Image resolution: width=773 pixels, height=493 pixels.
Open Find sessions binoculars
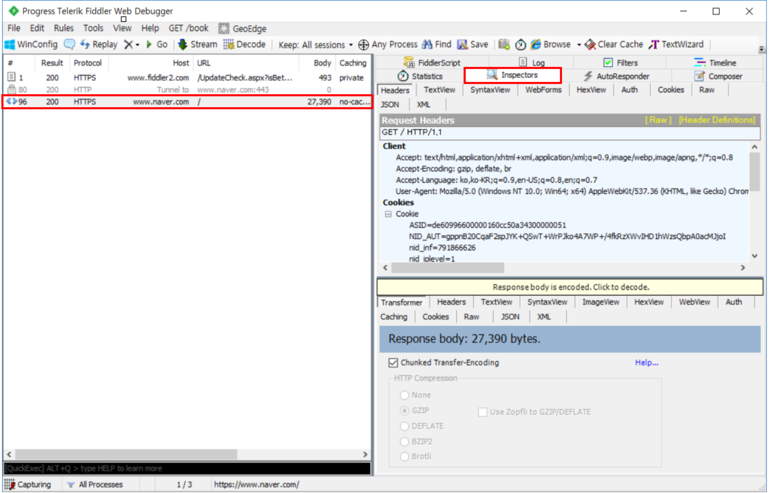click(x=437, y=44)
